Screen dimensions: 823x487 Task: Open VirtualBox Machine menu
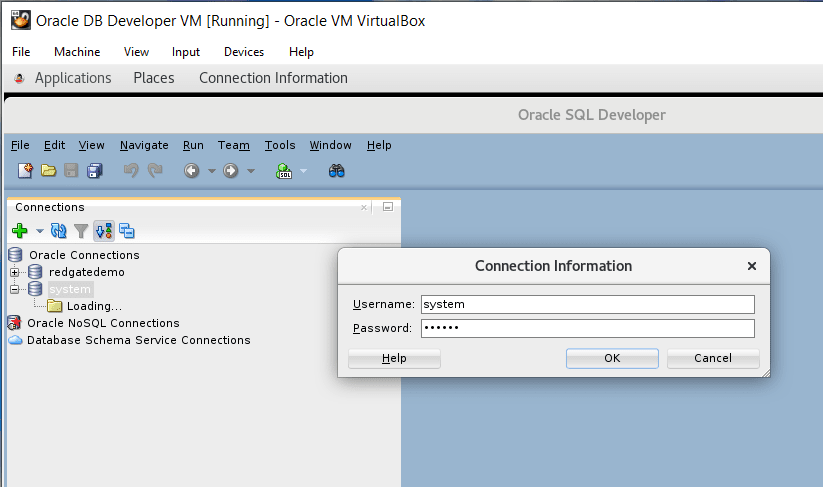[77, 52]
